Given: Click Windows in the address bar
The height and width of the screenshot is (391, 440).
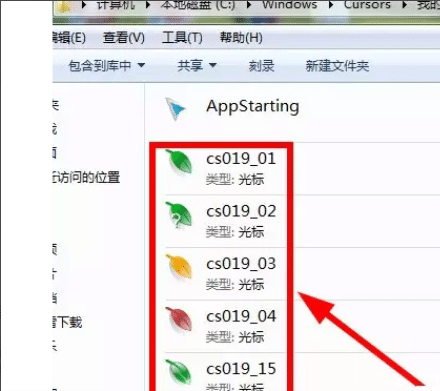Looking at the screenshot, I should (x=289, y=5).
